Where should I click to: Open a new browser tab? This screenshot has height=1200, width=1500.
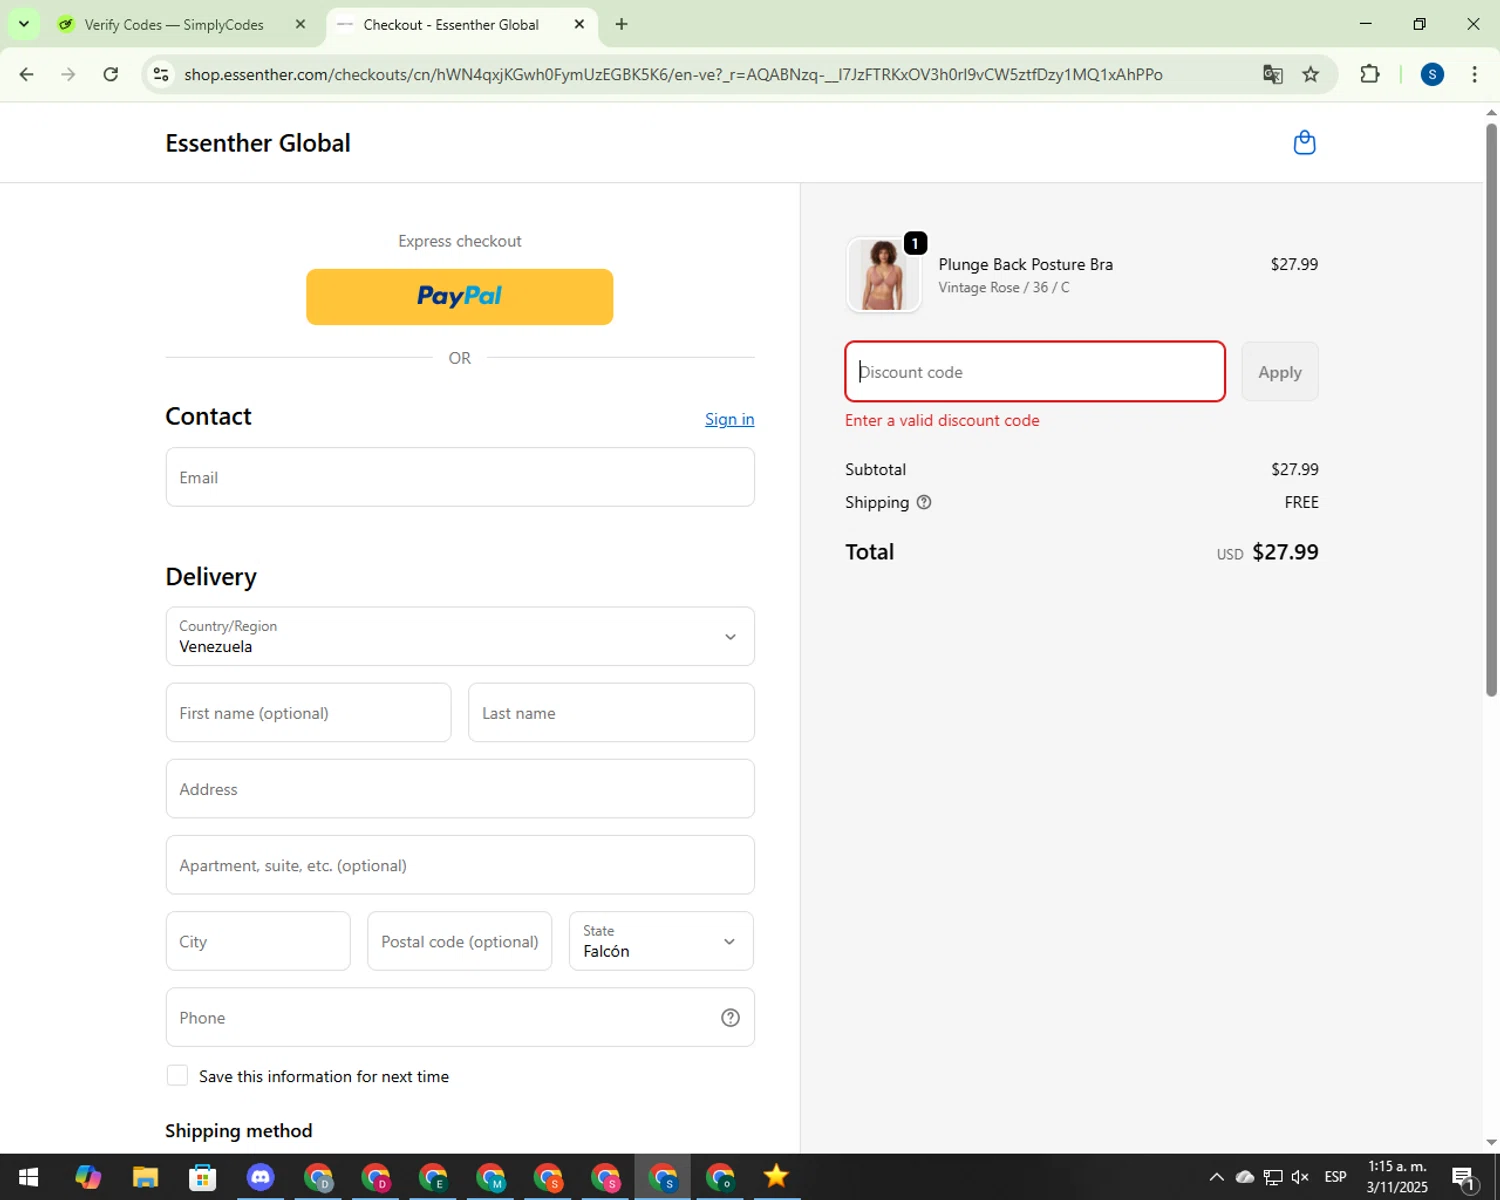(621, 24)
